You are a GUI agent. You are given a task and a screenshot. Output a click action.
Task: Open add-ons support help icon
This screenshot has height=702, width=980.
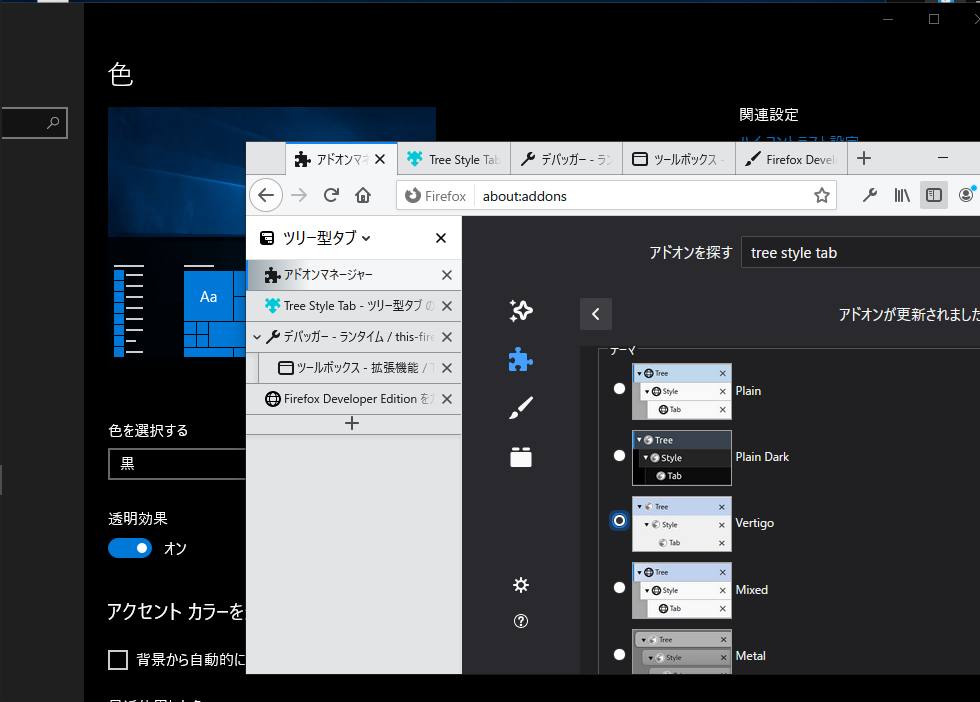(521, 621)
